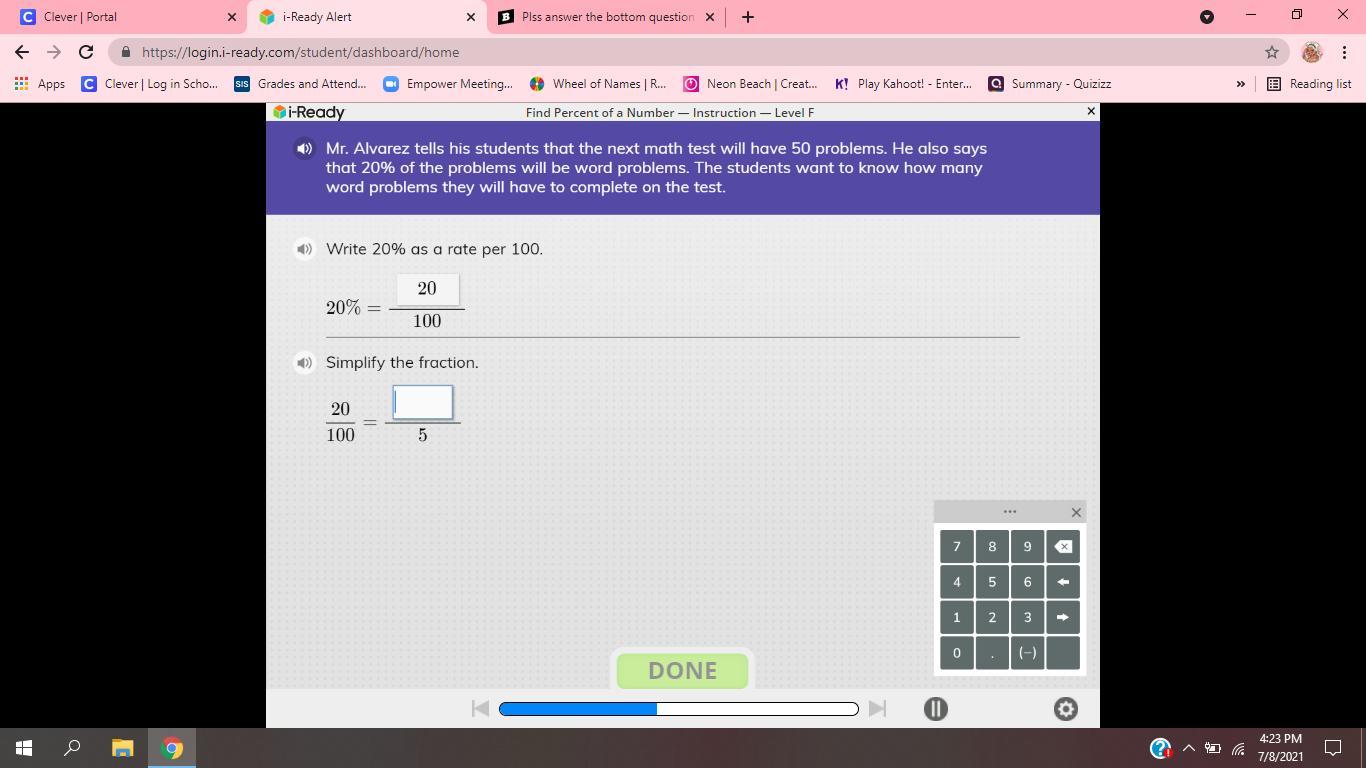Screen dimensions: 1366x768
Task: Expand hidden bookmarks chevron
Action: (x=1240, y=84)
